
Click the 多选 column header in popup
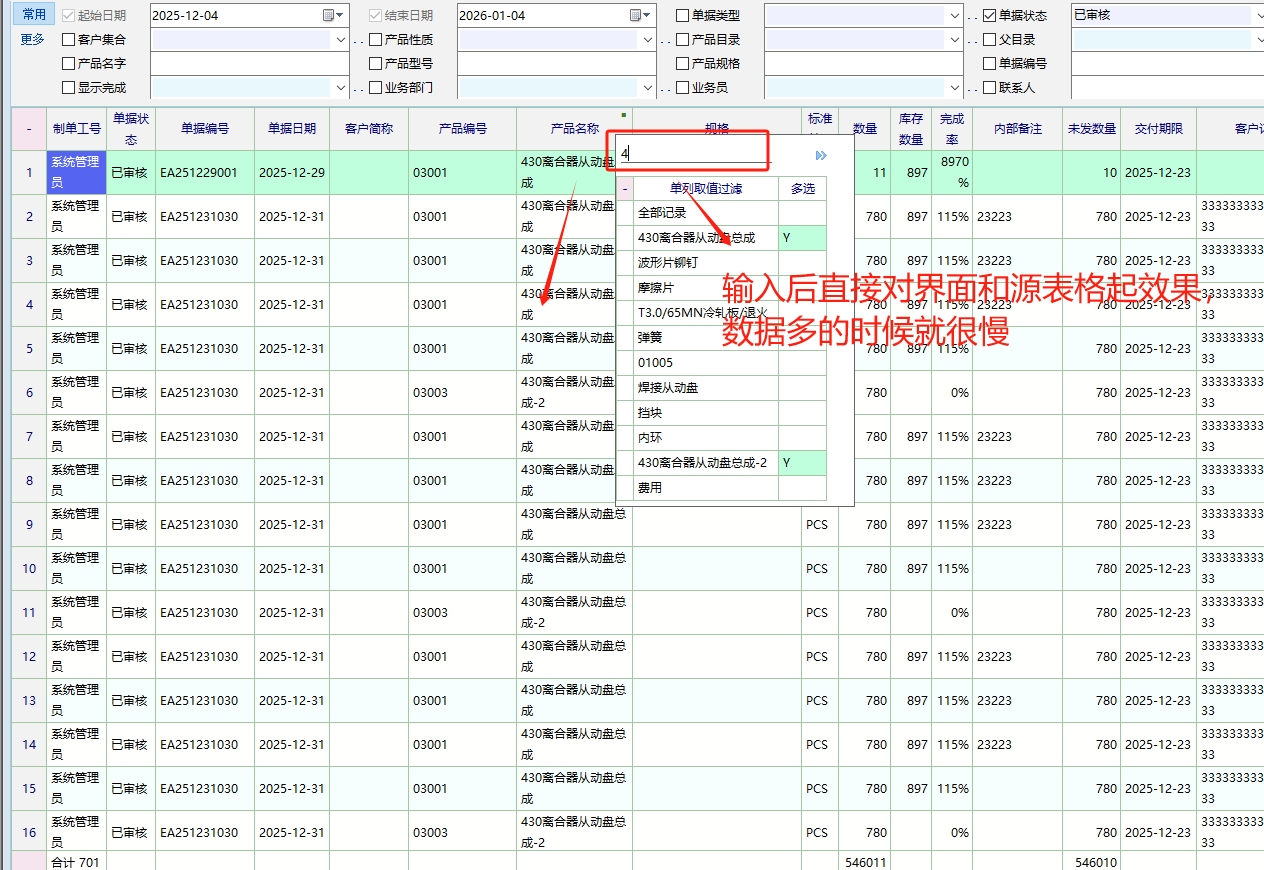pos(802,188)
